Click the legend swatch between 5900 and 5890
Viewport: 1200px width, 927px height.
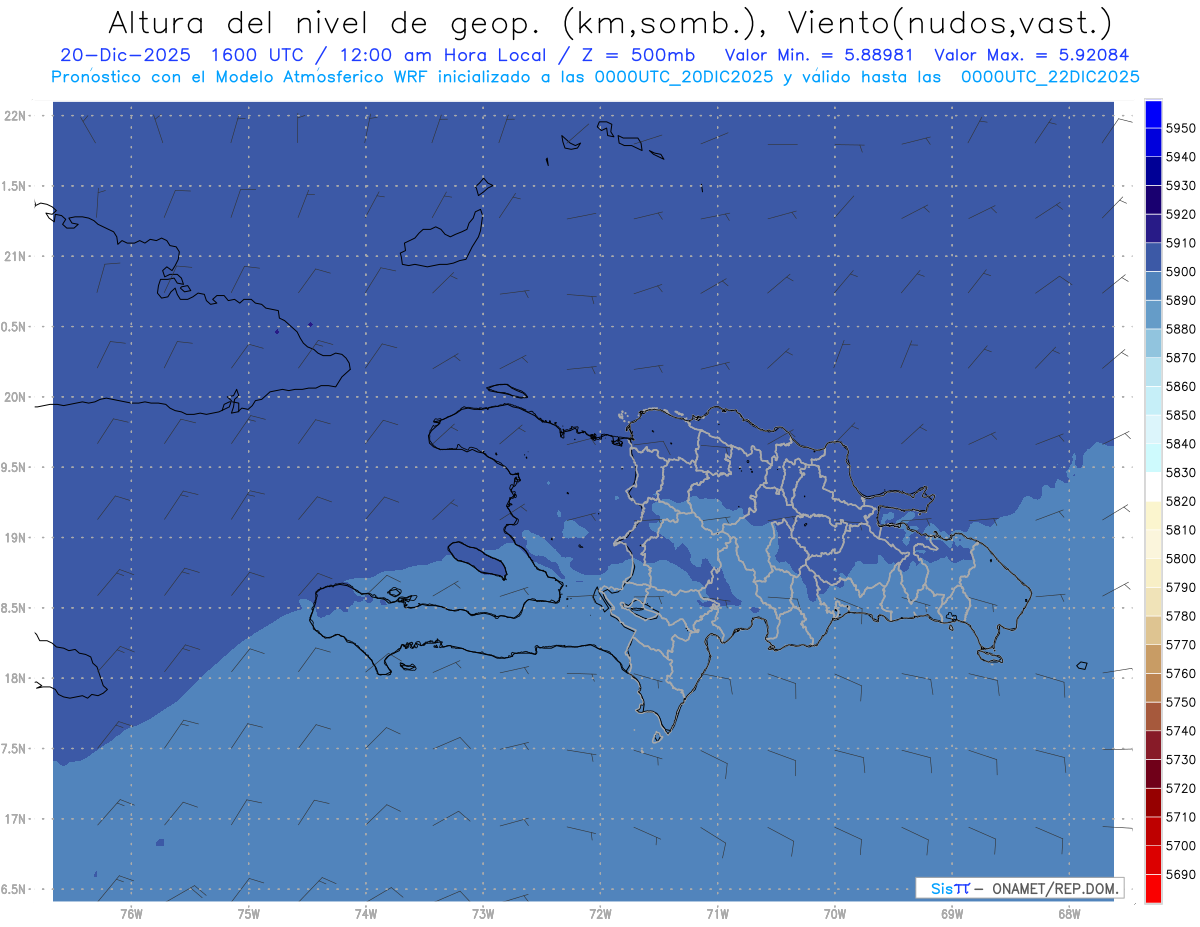1153,286
